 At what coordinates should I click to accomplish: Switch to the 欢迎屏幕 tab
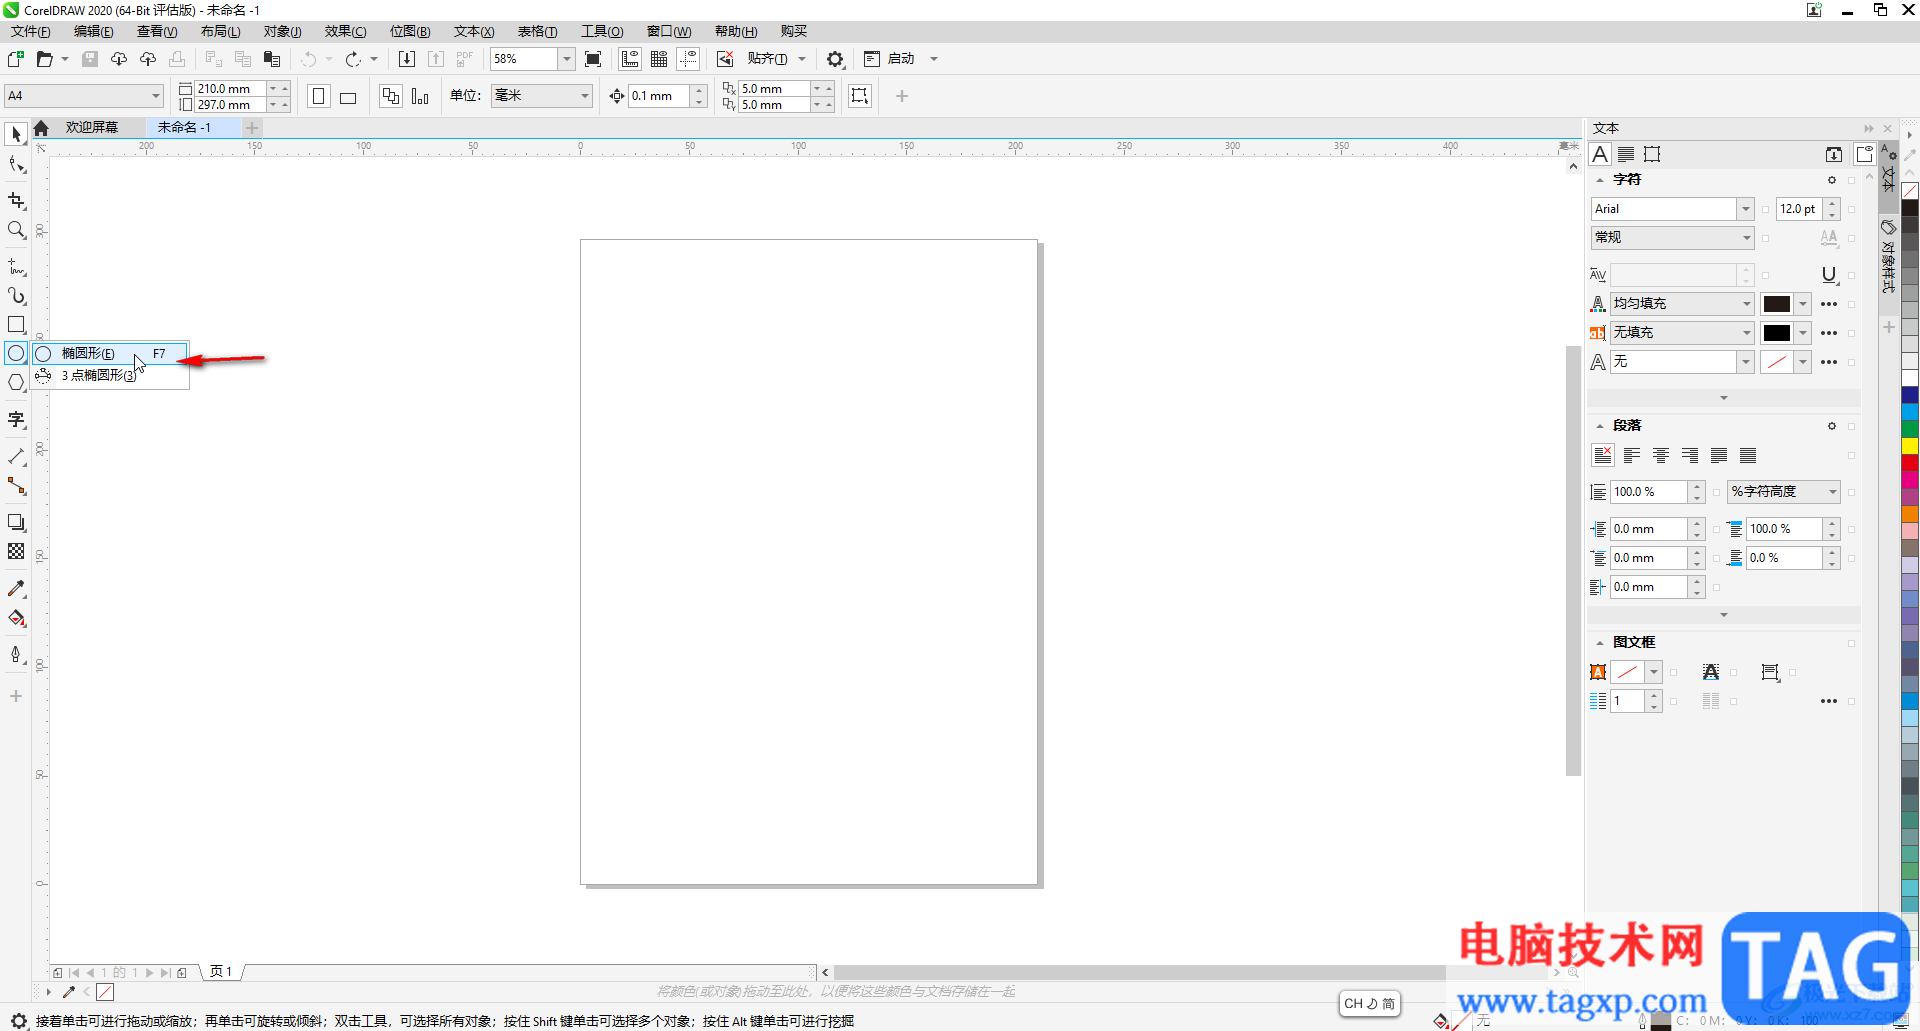click(x=92, y=127)
